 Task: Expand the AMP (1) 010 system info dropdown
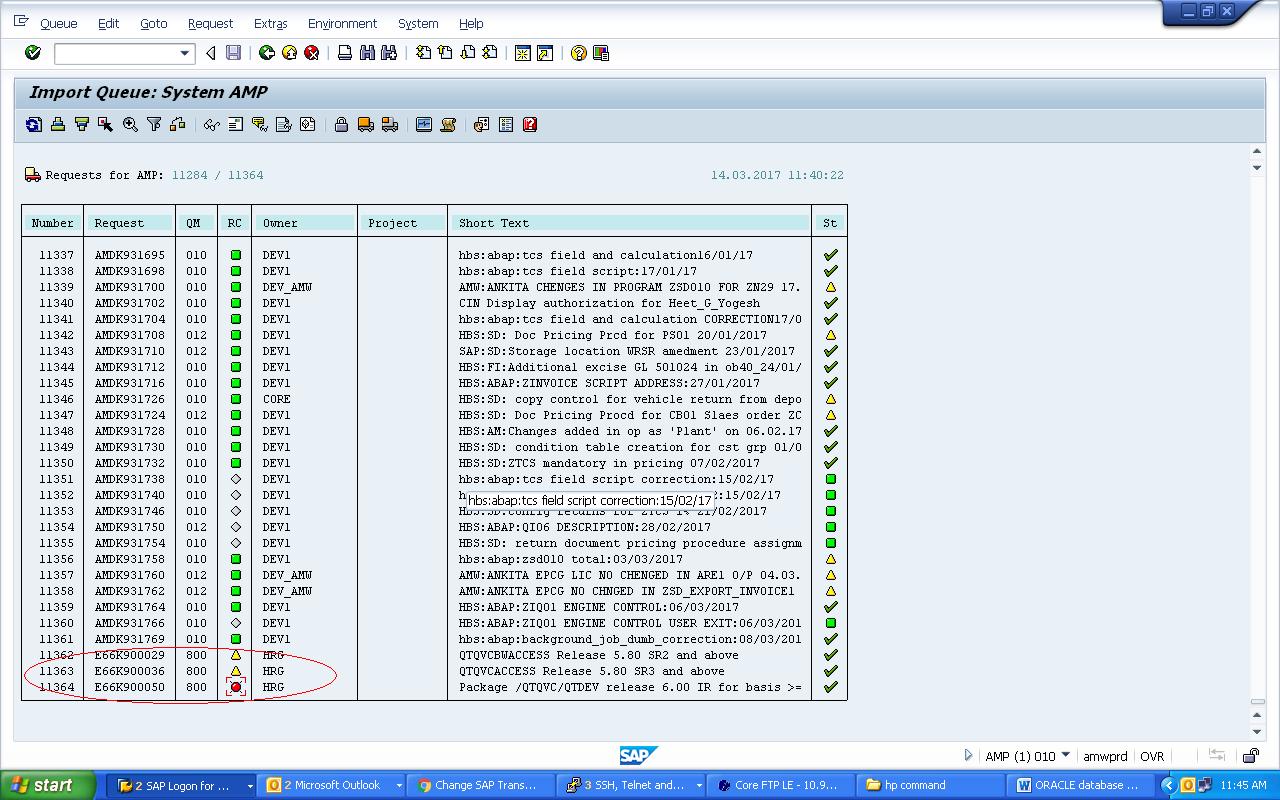tap(1066, 755)
